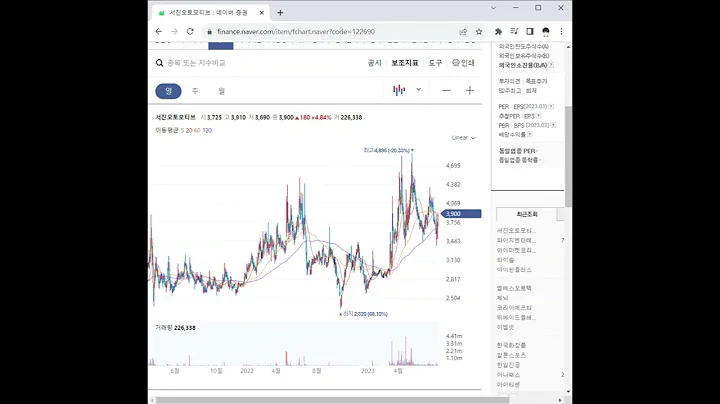Image resolution: width=720 pixels, height=404 pixels.
Task: Open 와이솔 in the recent list
Action: (506, 260)
